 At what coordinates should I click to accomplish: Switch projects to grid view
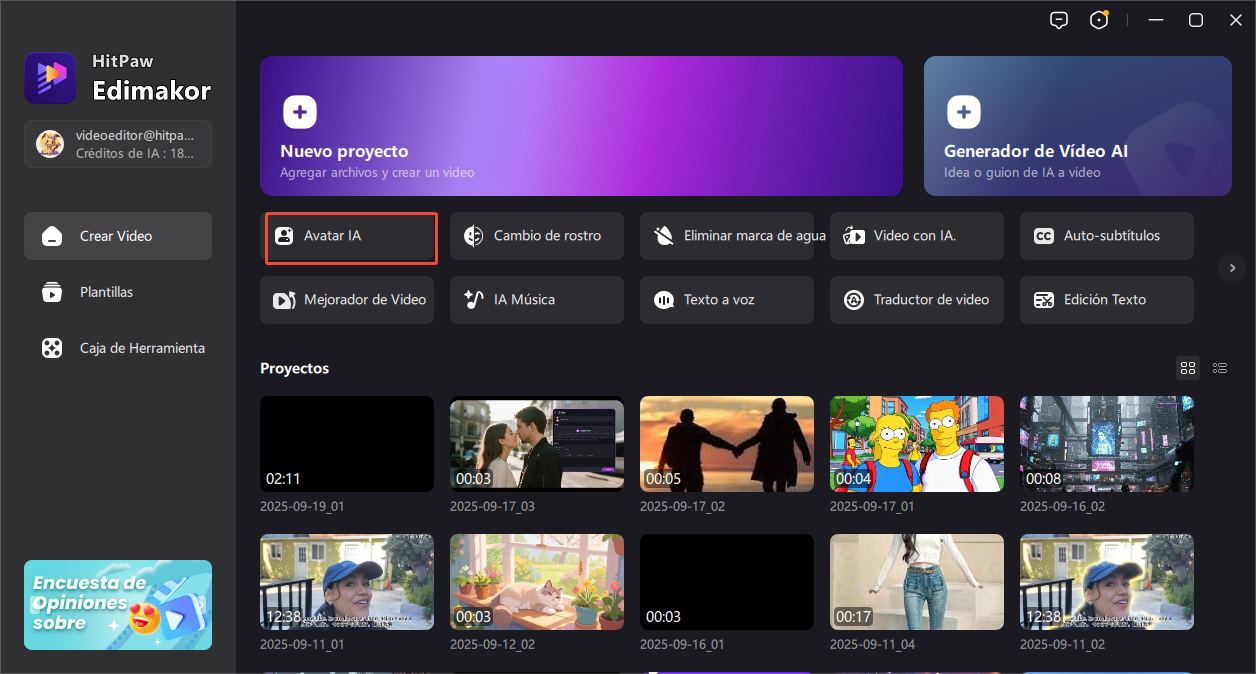[1188, 368]
